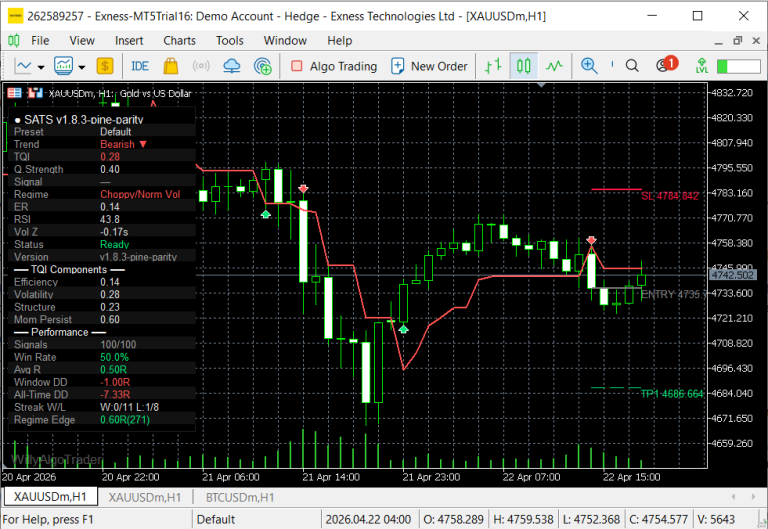Click the Signals broadcast icon
Screen dimensions: 768x529
pyautogui.click(x=201, y=66)
